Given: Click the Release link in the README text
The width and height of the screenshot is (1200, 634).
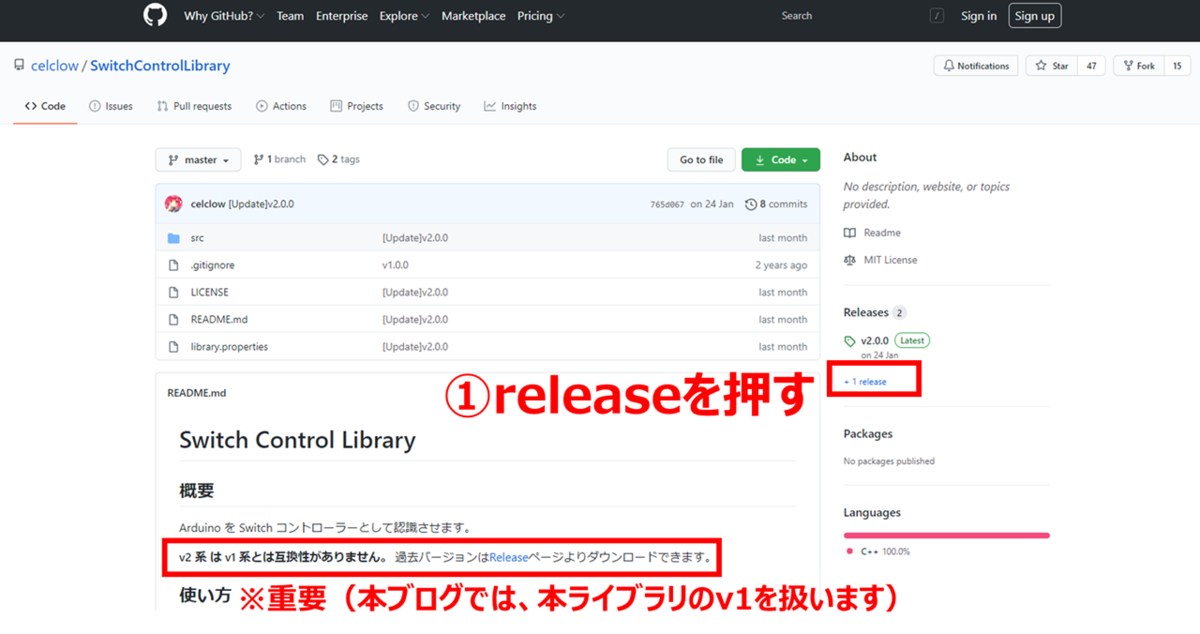Looking at the screenshot, I should coord(507,556).
